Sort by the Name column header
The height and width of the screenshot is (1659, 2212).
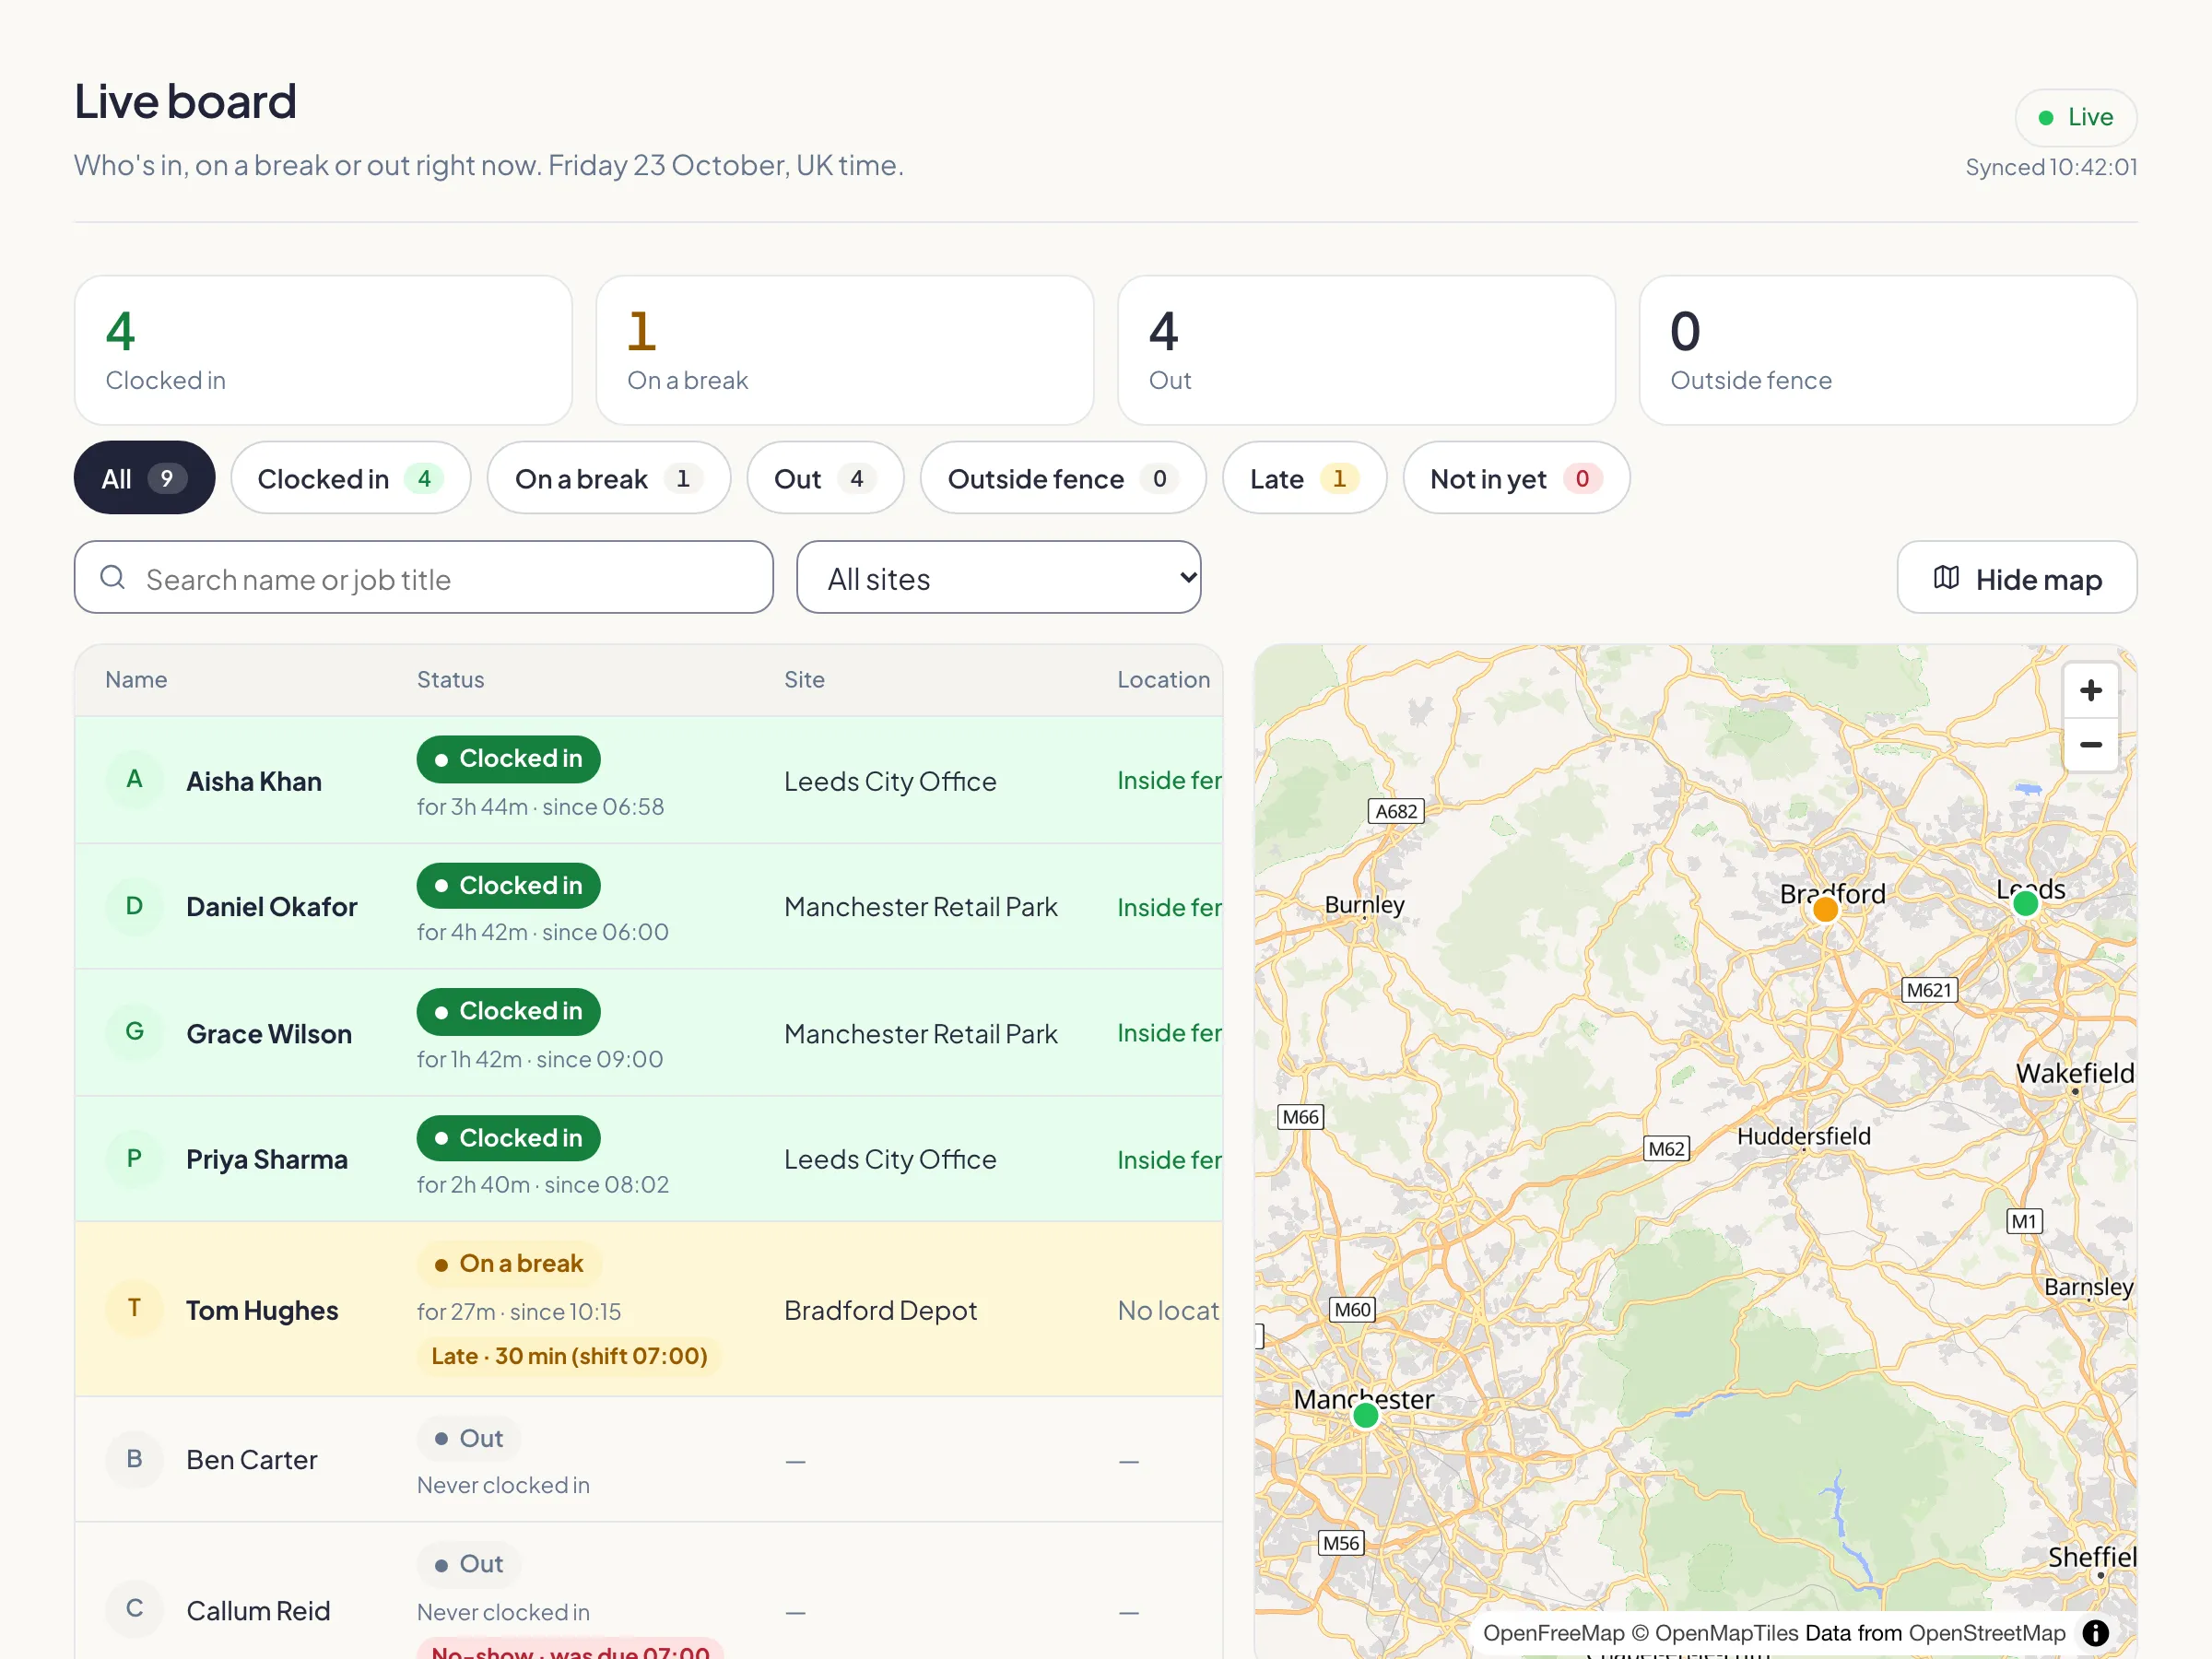click(136, 680)
